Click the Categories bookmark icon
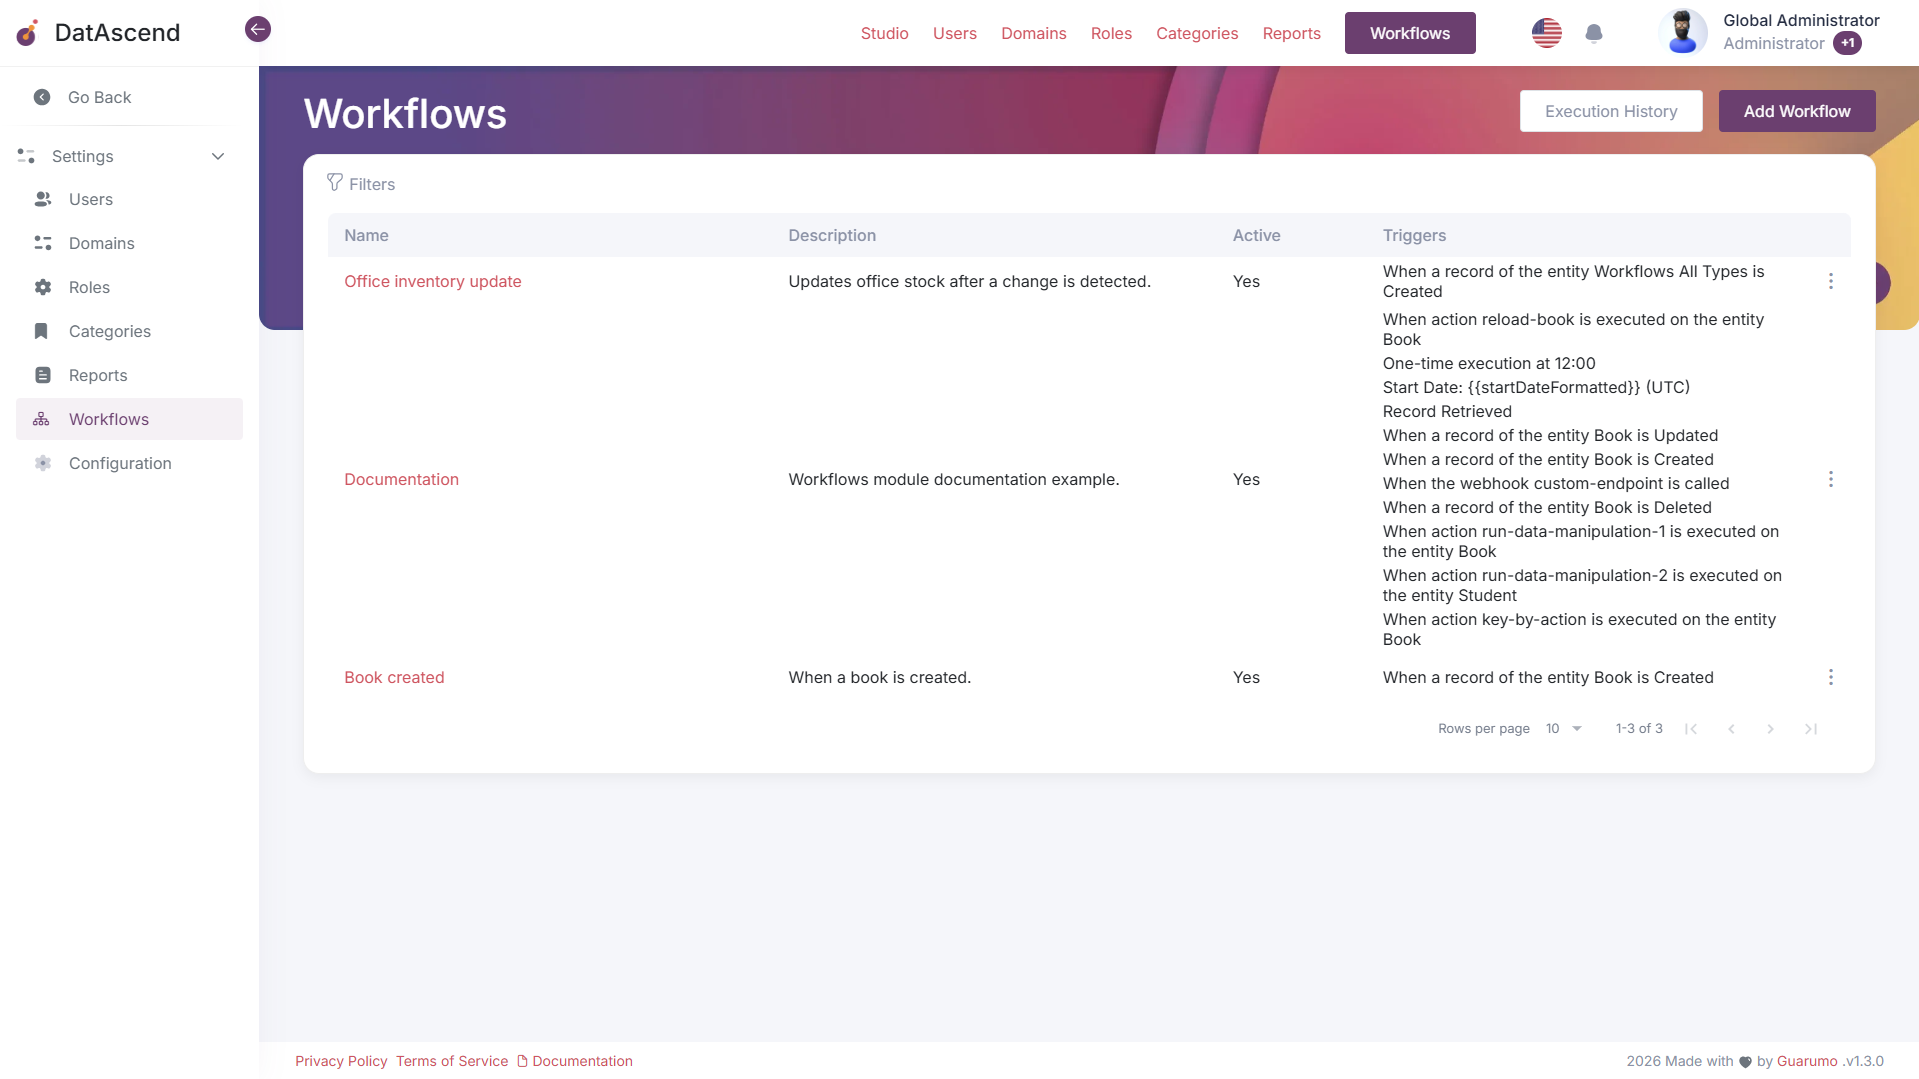This screenshot has height=1079, width=1919. [41, 331]
